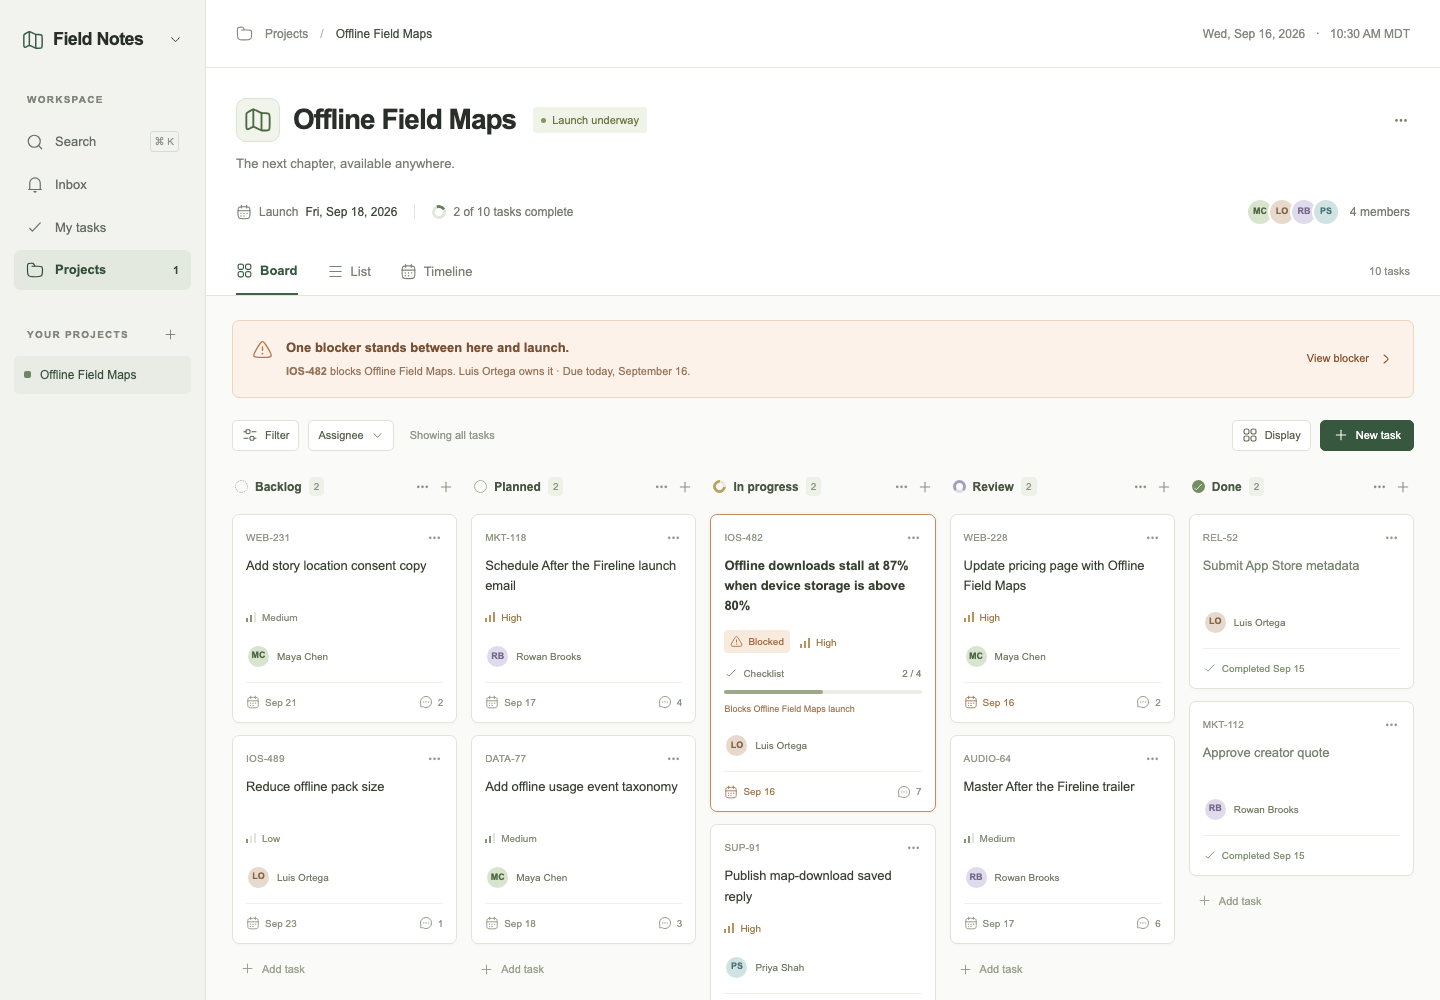Select the Board tab
Screen dimensions: 1440x1000
pyautogui.click(x=267, y=271)
